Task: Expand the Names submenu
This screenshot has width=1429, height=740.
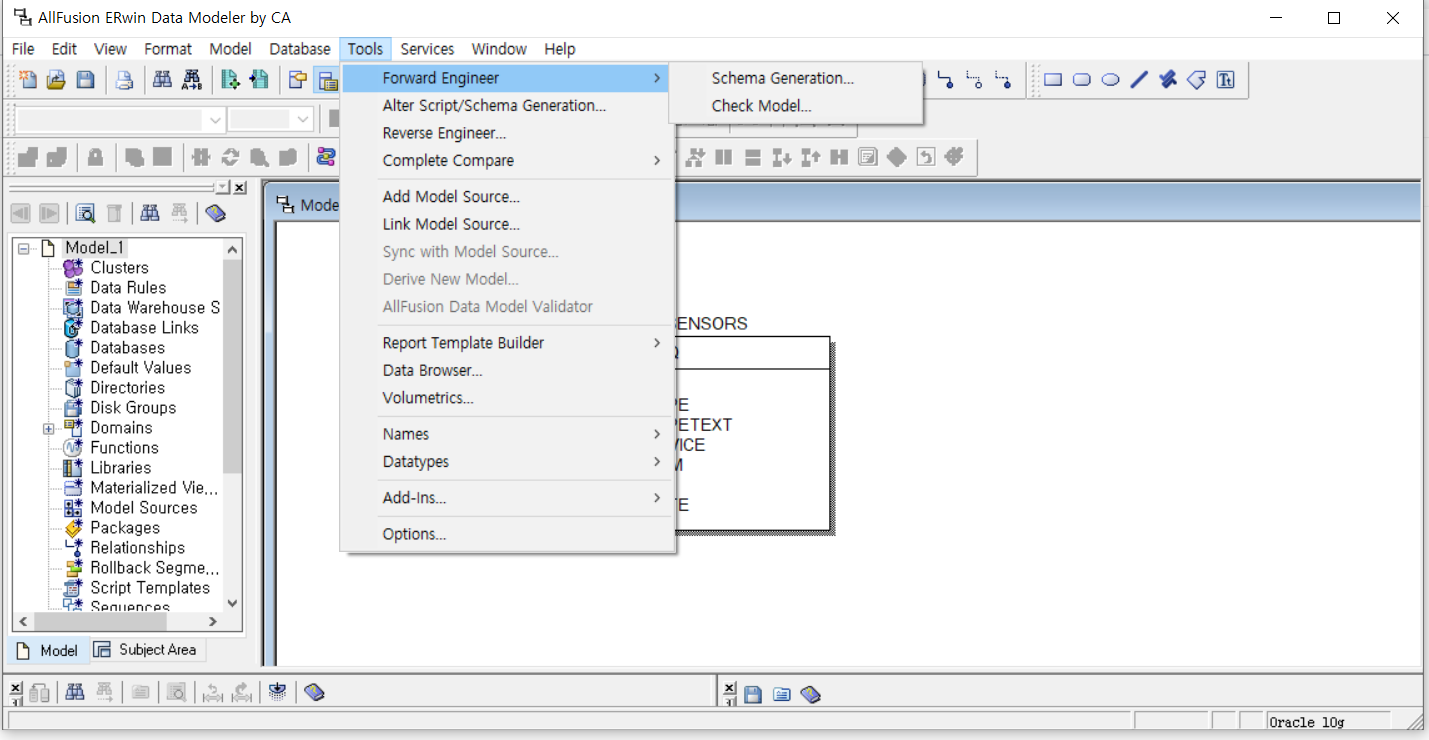Action: point(657,434)
